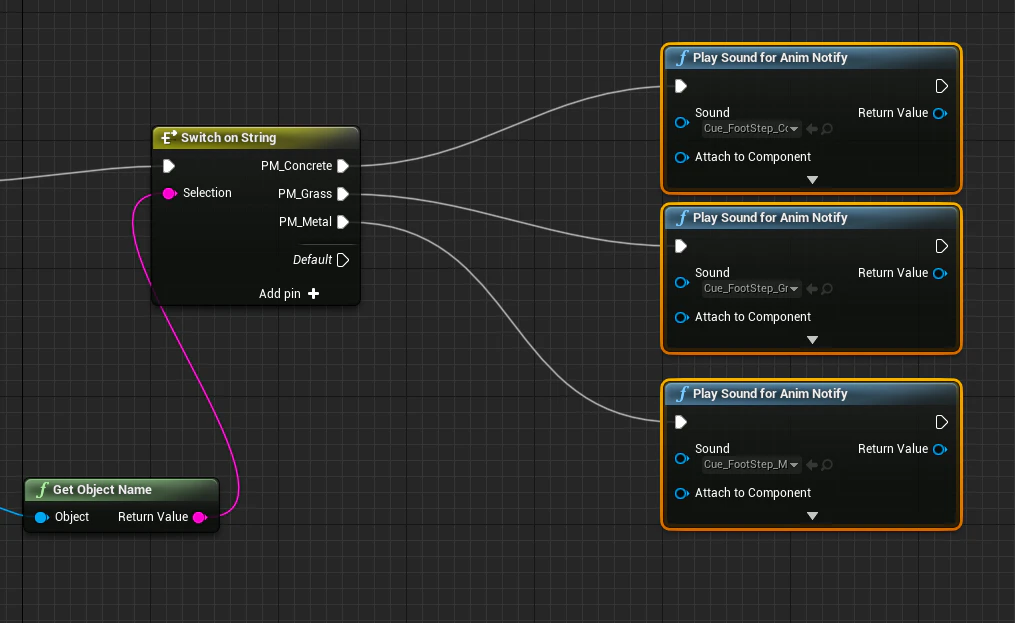Click the PM_Grass output execution pin
This screenshot has width=1015, height=623.
[343, 194]
